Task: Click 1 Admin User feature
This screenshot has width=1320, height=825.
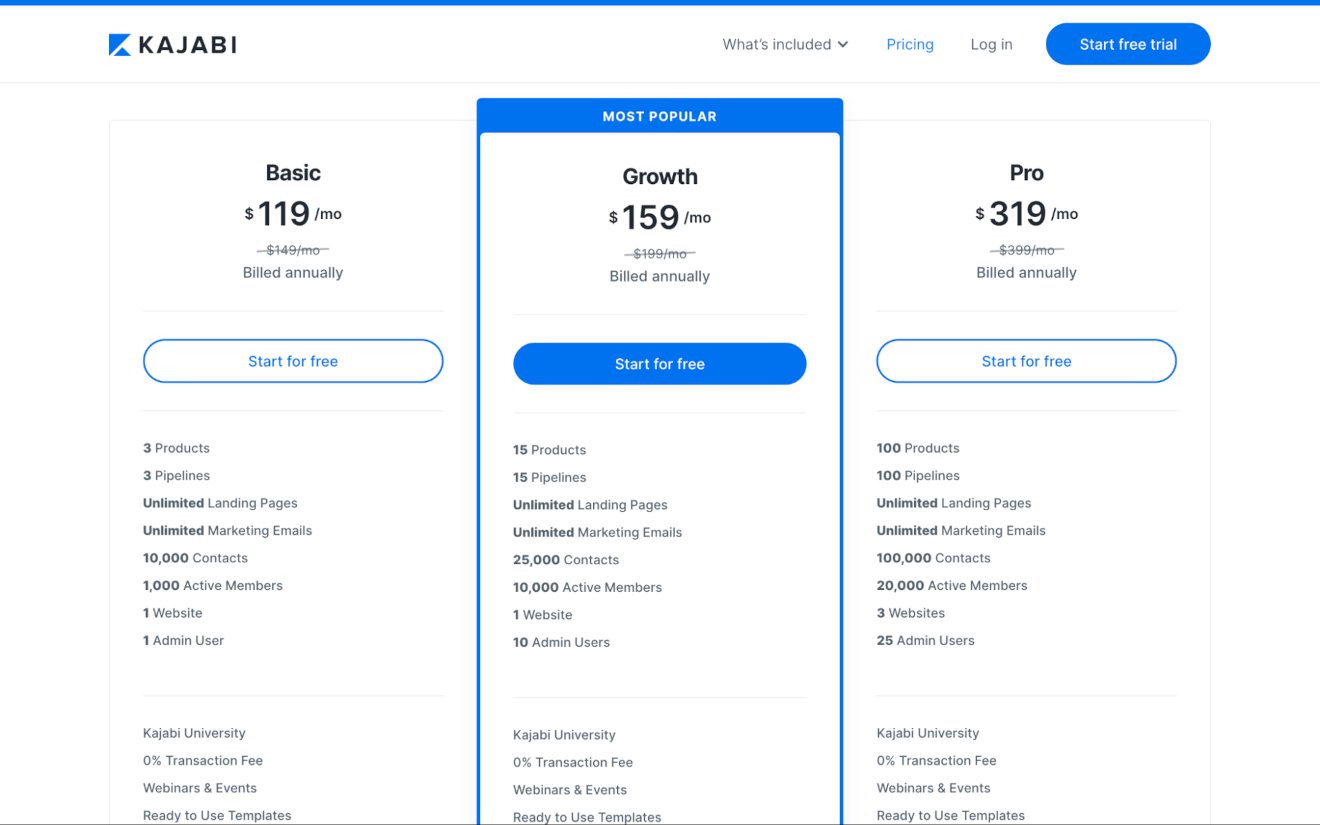Action: [x=183, y=641]
